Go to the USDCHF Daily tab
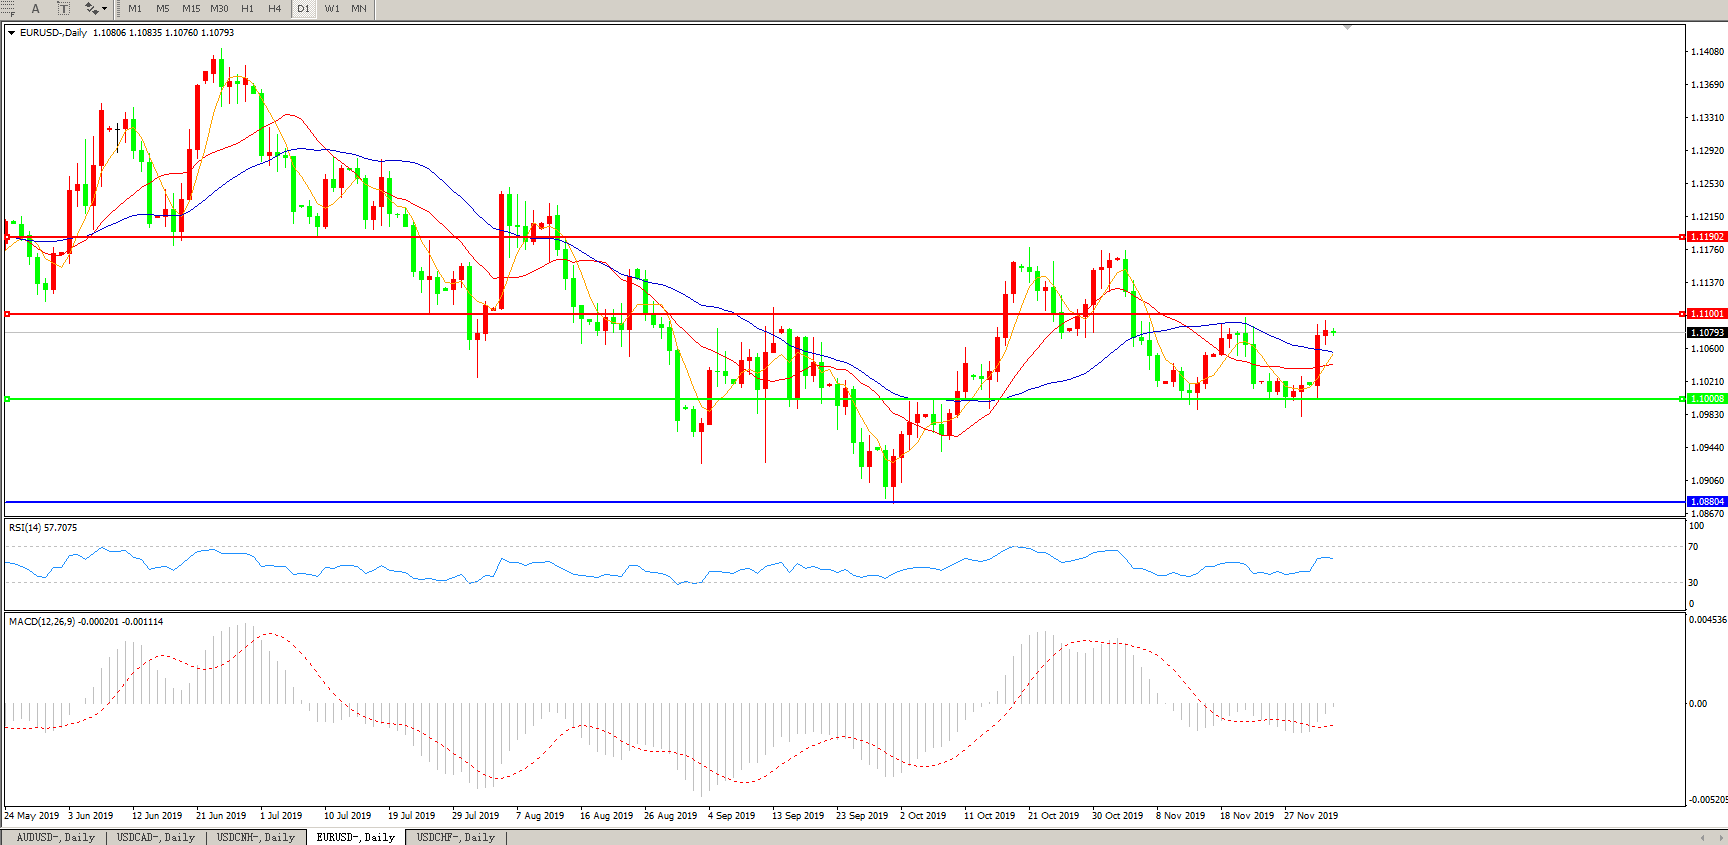This screenshot has height=845, width=1728. coord(456,837)
